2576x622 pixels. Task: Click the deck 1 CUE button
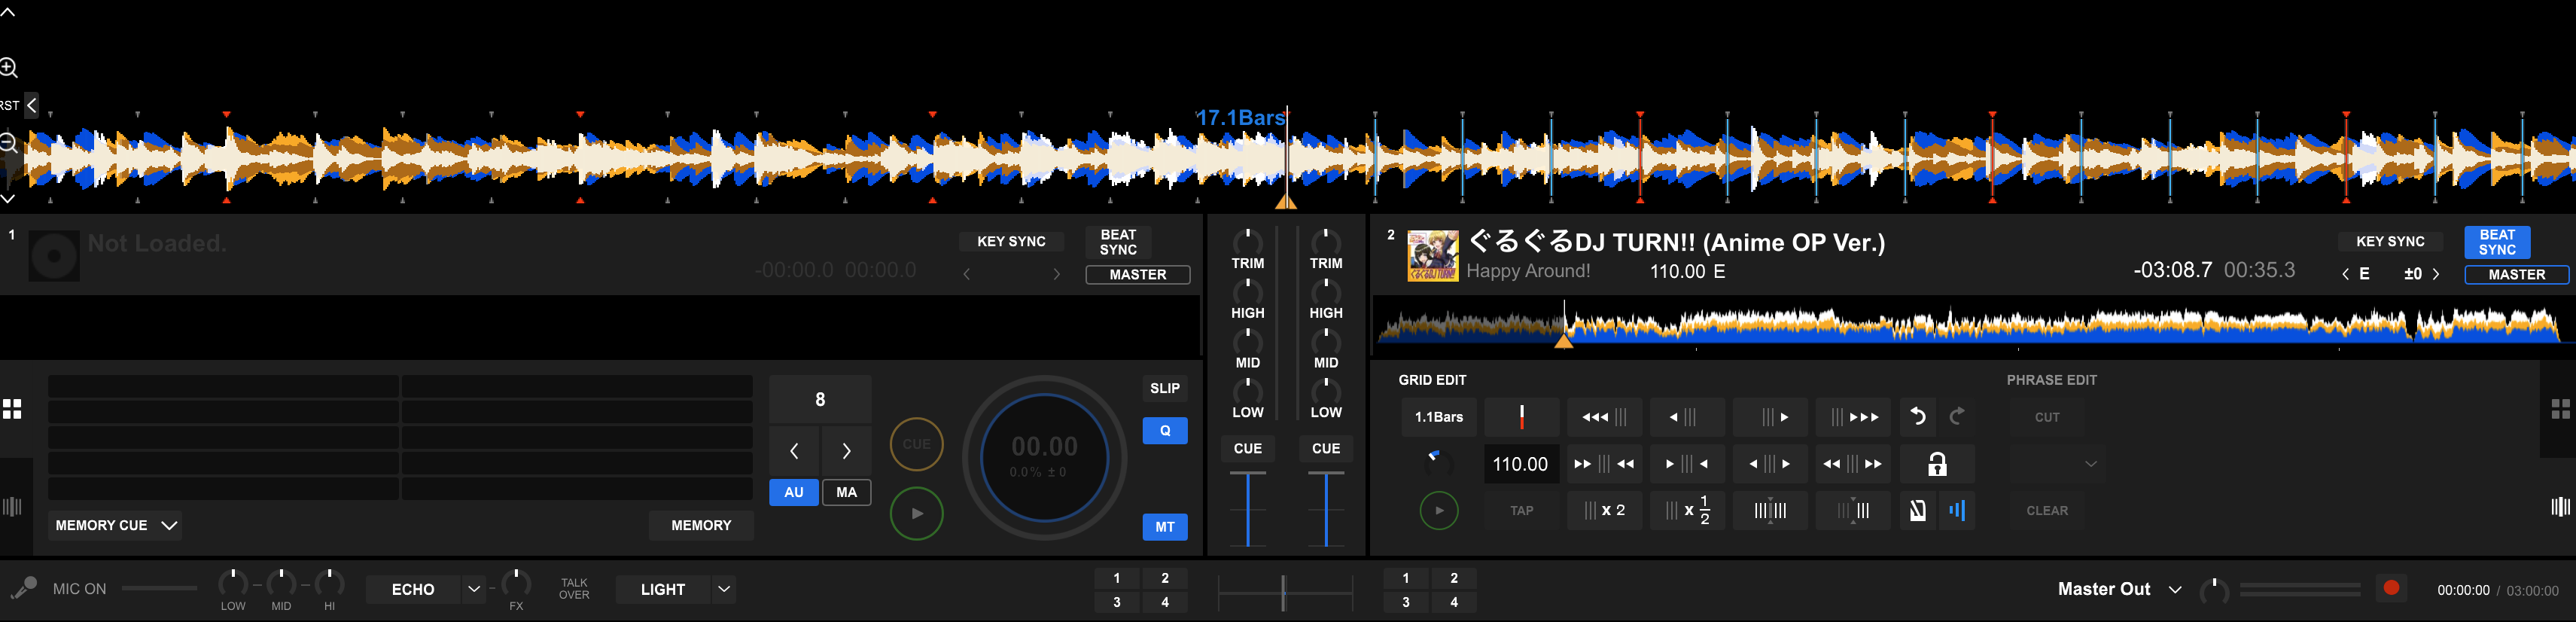coord(916,444)
